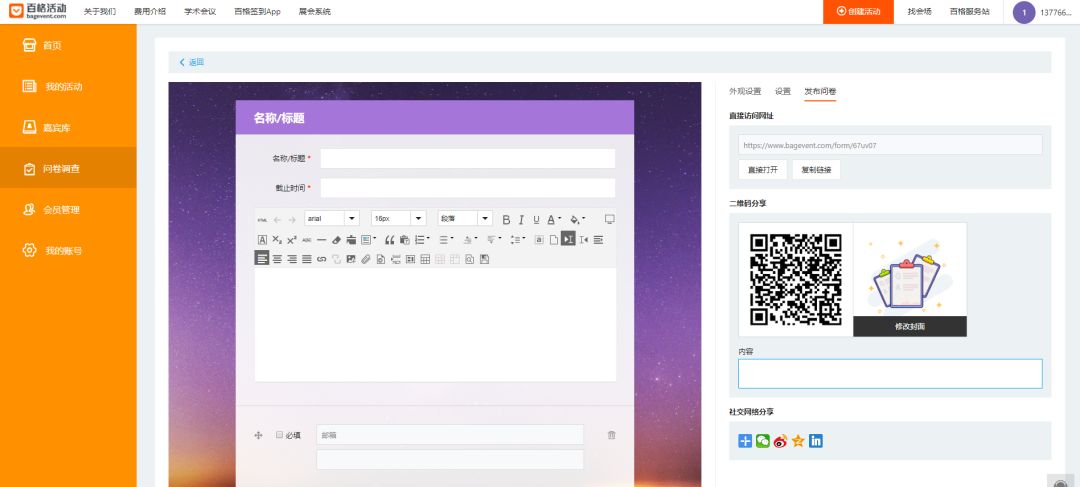Image resolution: width=1080 pixels, height=487 pixels.
Task: Click the 复制链接 button
Action: click(816, 169)
